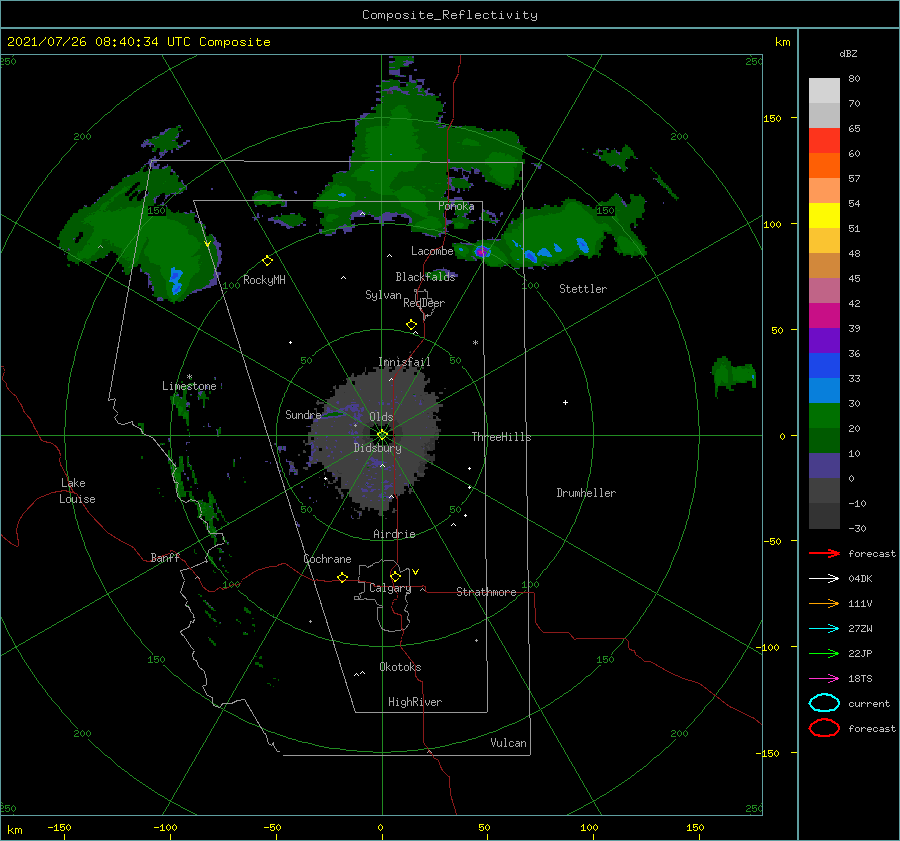Click the white plus marker near Drumheller

point(565,402)
